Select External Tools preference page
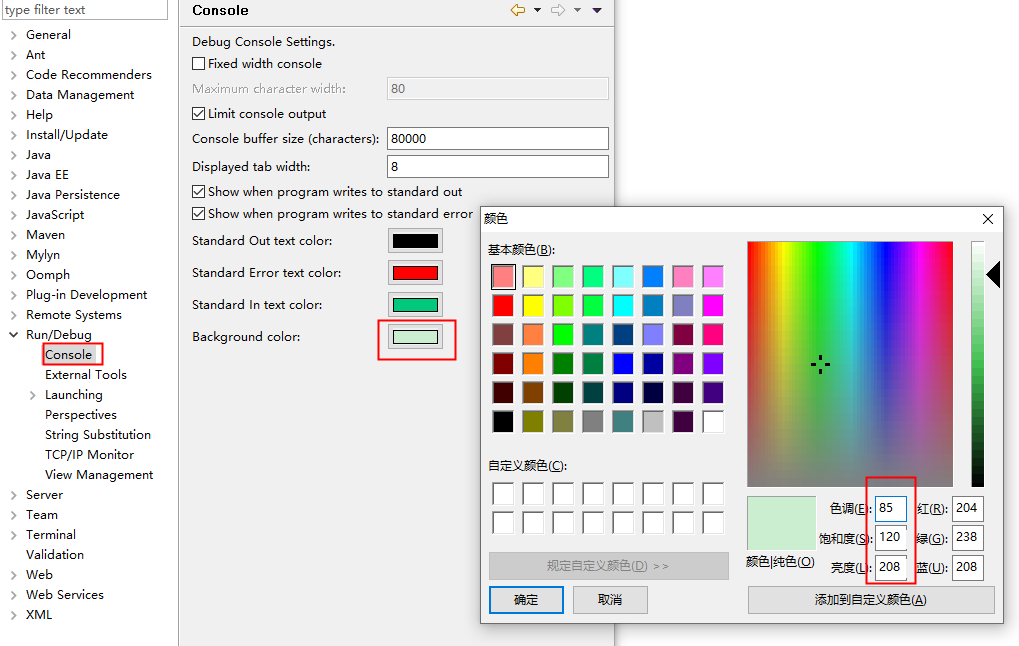This screenshot has width=1019, height=646. point(86,375)
